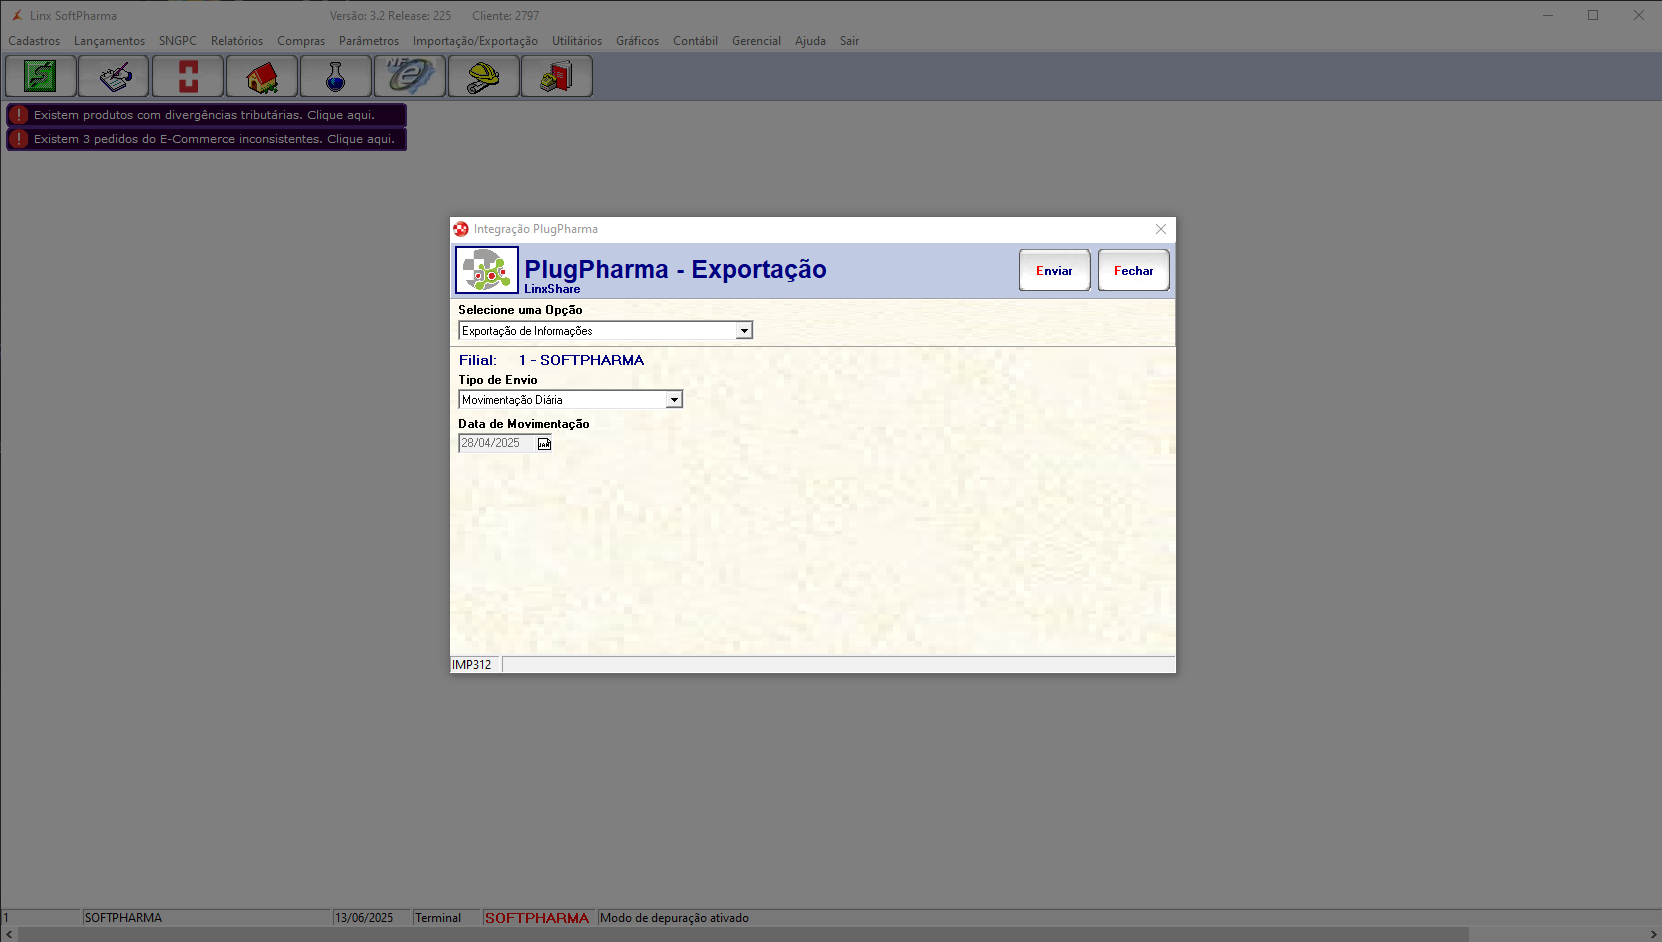This screenshot has height=942, width=1662.
Task: Click the 1 - SOFTPHARMA filial text
Action: (581, 360)
